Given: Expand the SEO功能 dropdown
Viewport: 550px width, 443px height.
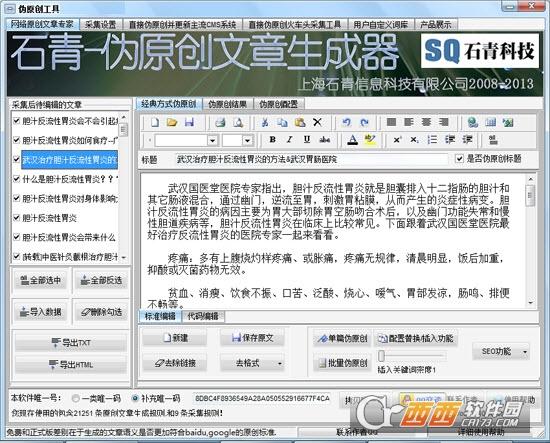Looking at the screenshot, I should pos(525,351).
